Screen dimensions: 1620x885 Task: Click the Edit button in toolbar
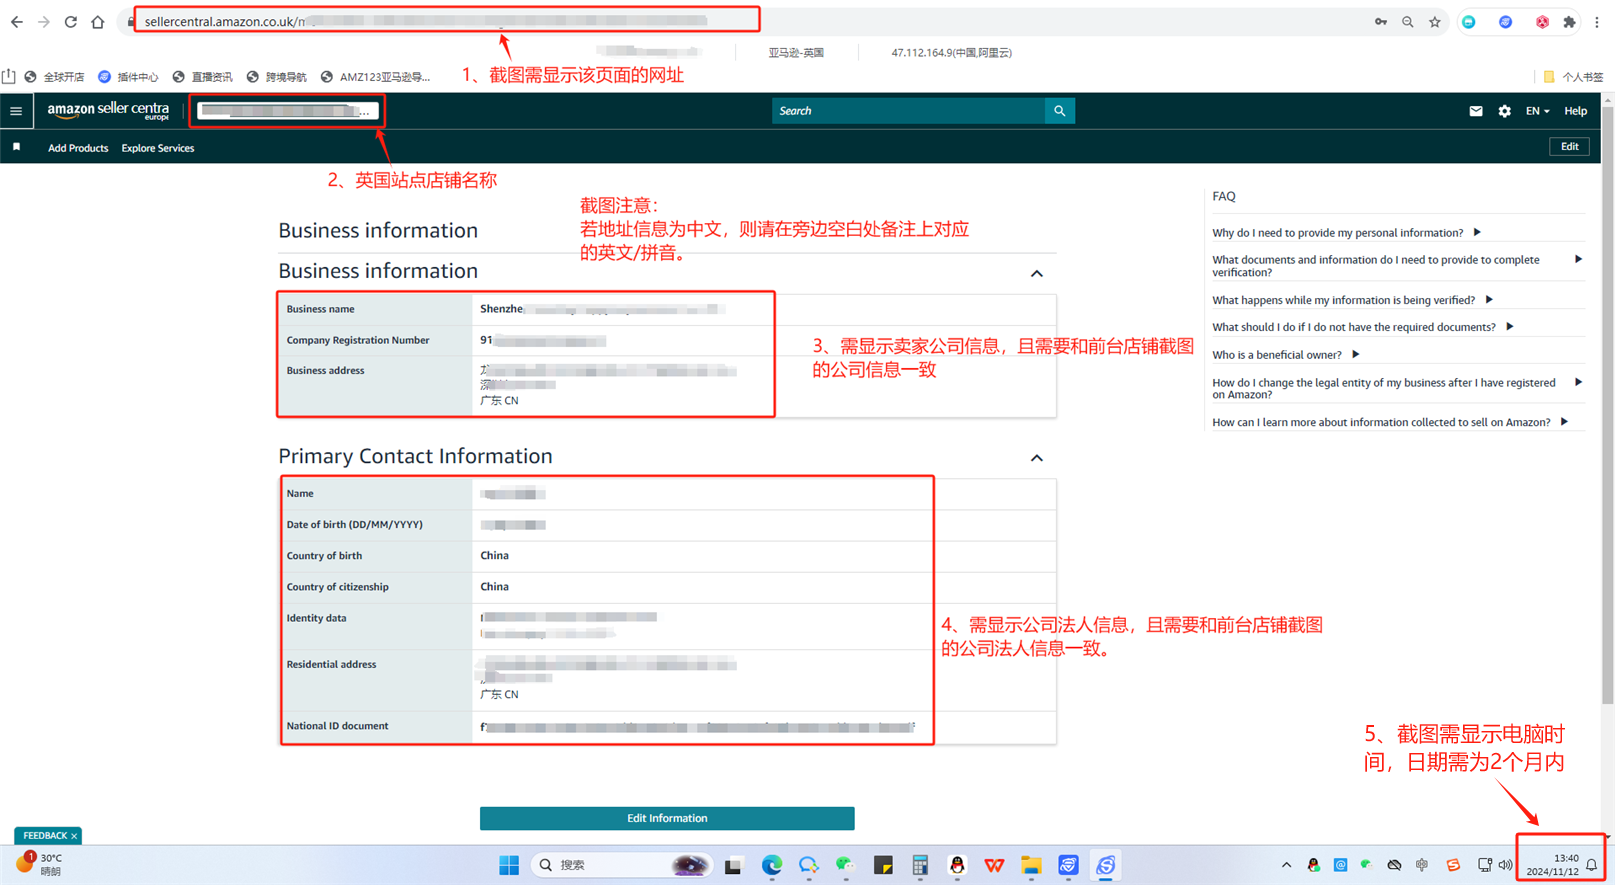(1568, 147)
